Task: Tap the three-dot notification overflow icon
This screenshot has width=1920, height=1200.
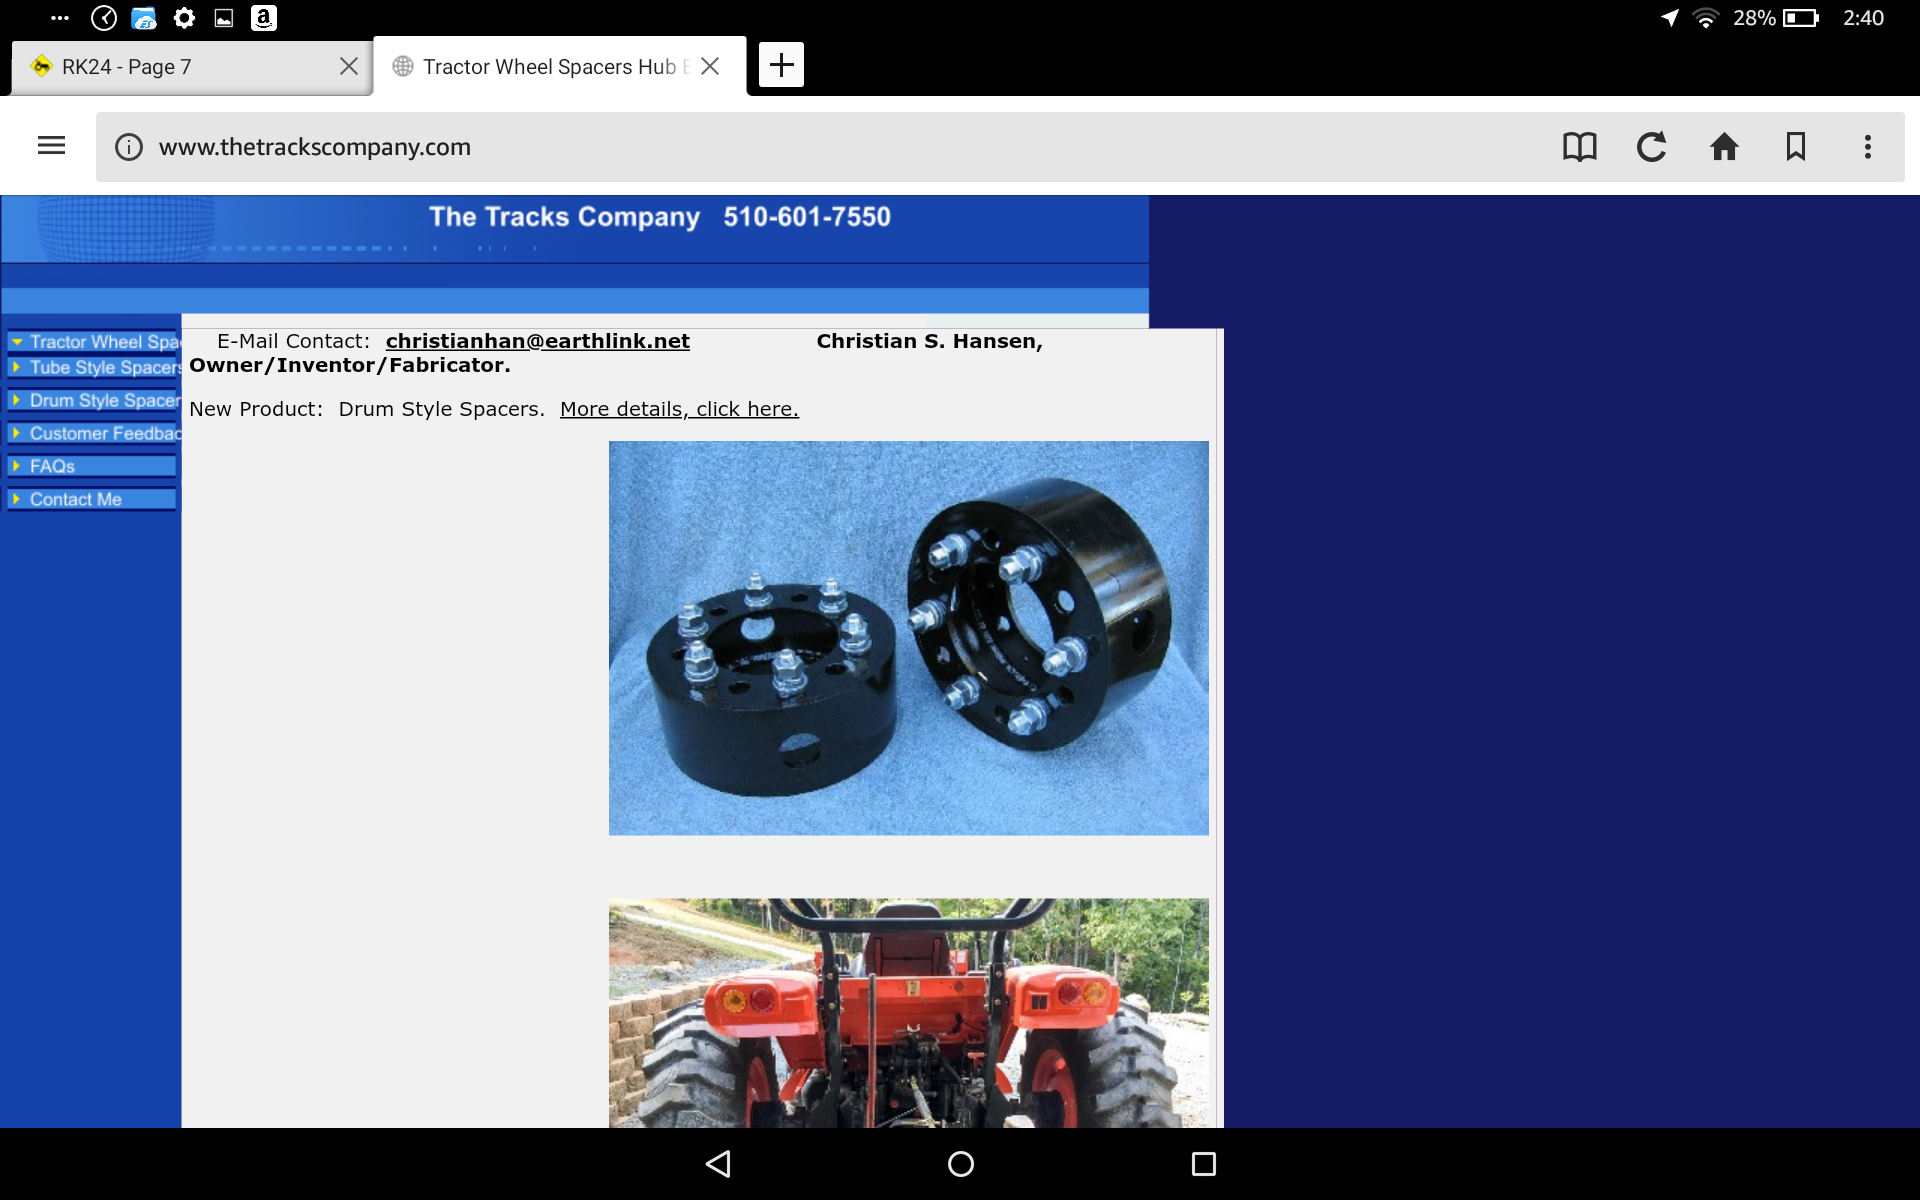Action: point(60,17)
